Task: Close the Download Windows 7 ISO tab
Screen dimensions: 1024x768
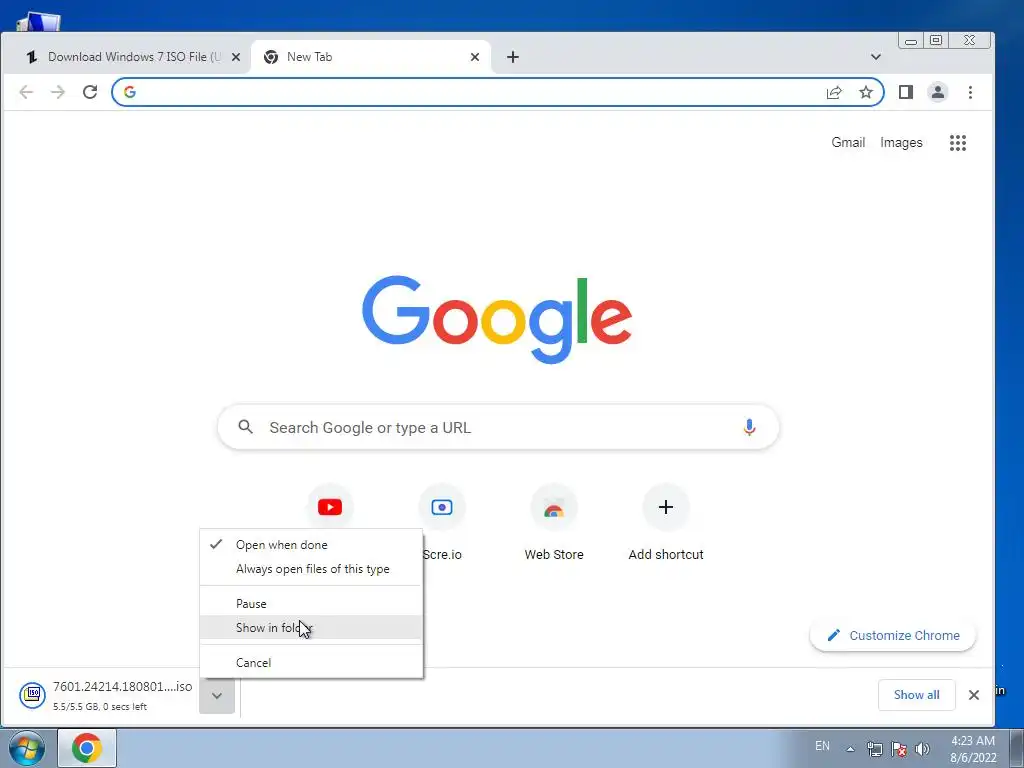Action: click(236, 57)
